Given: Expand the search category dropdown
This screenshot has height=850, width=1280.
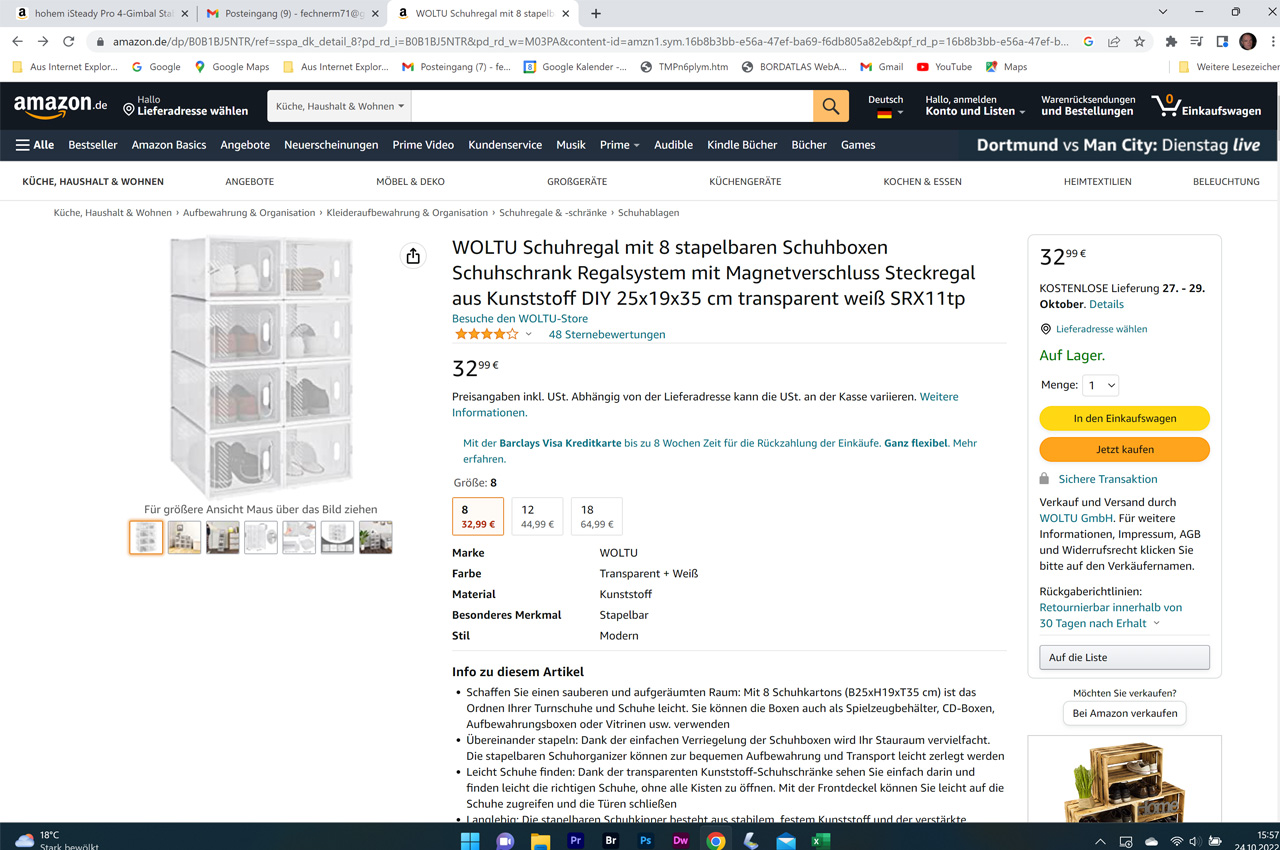Looking at the screenshot, I should pyautogui.click(x=340, y=106).
